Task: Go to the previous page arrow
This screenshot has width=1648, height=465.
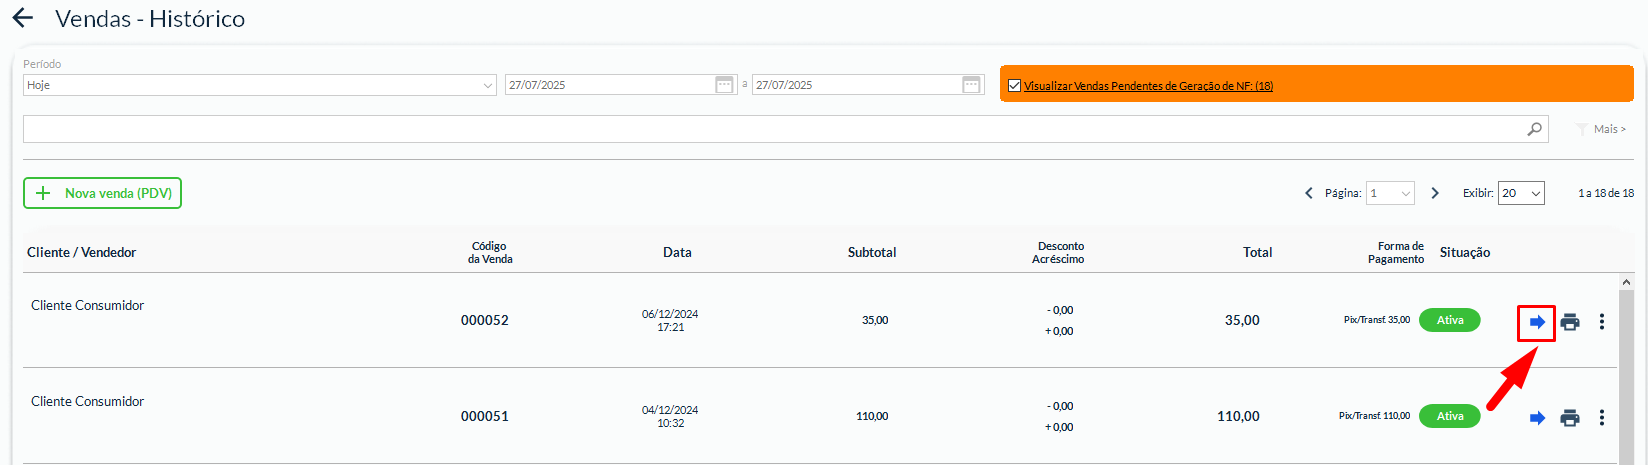Action: pyautogui.click(x=1308, y=193)
